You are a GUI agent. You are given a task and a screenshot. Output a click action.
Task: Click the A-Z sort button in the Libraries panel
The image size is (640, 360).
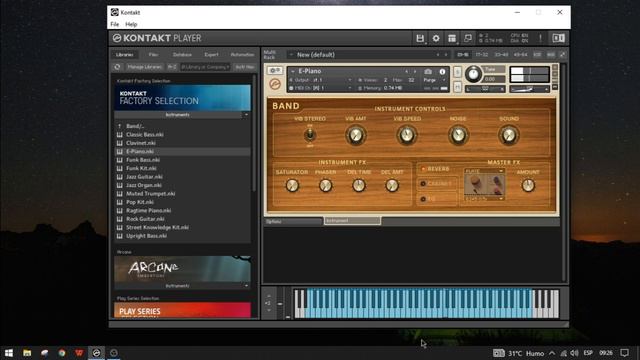(172, 67)
